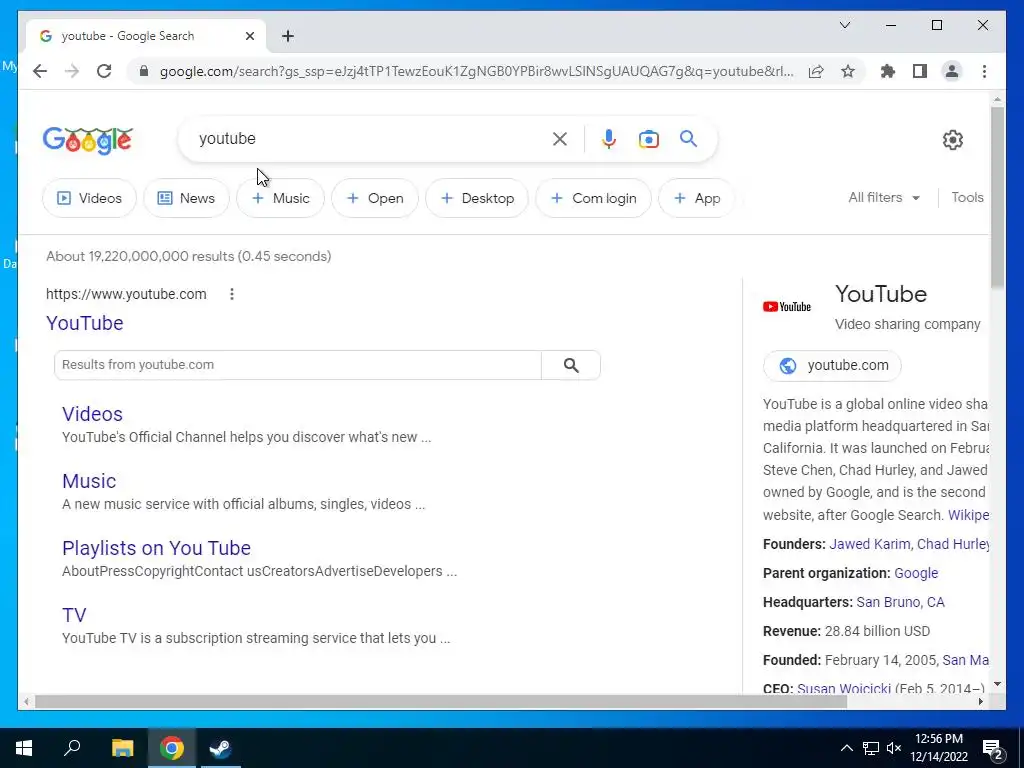
Task: Search by image with the camera icon
Action: pyautogui.click(x=648, y=139)
